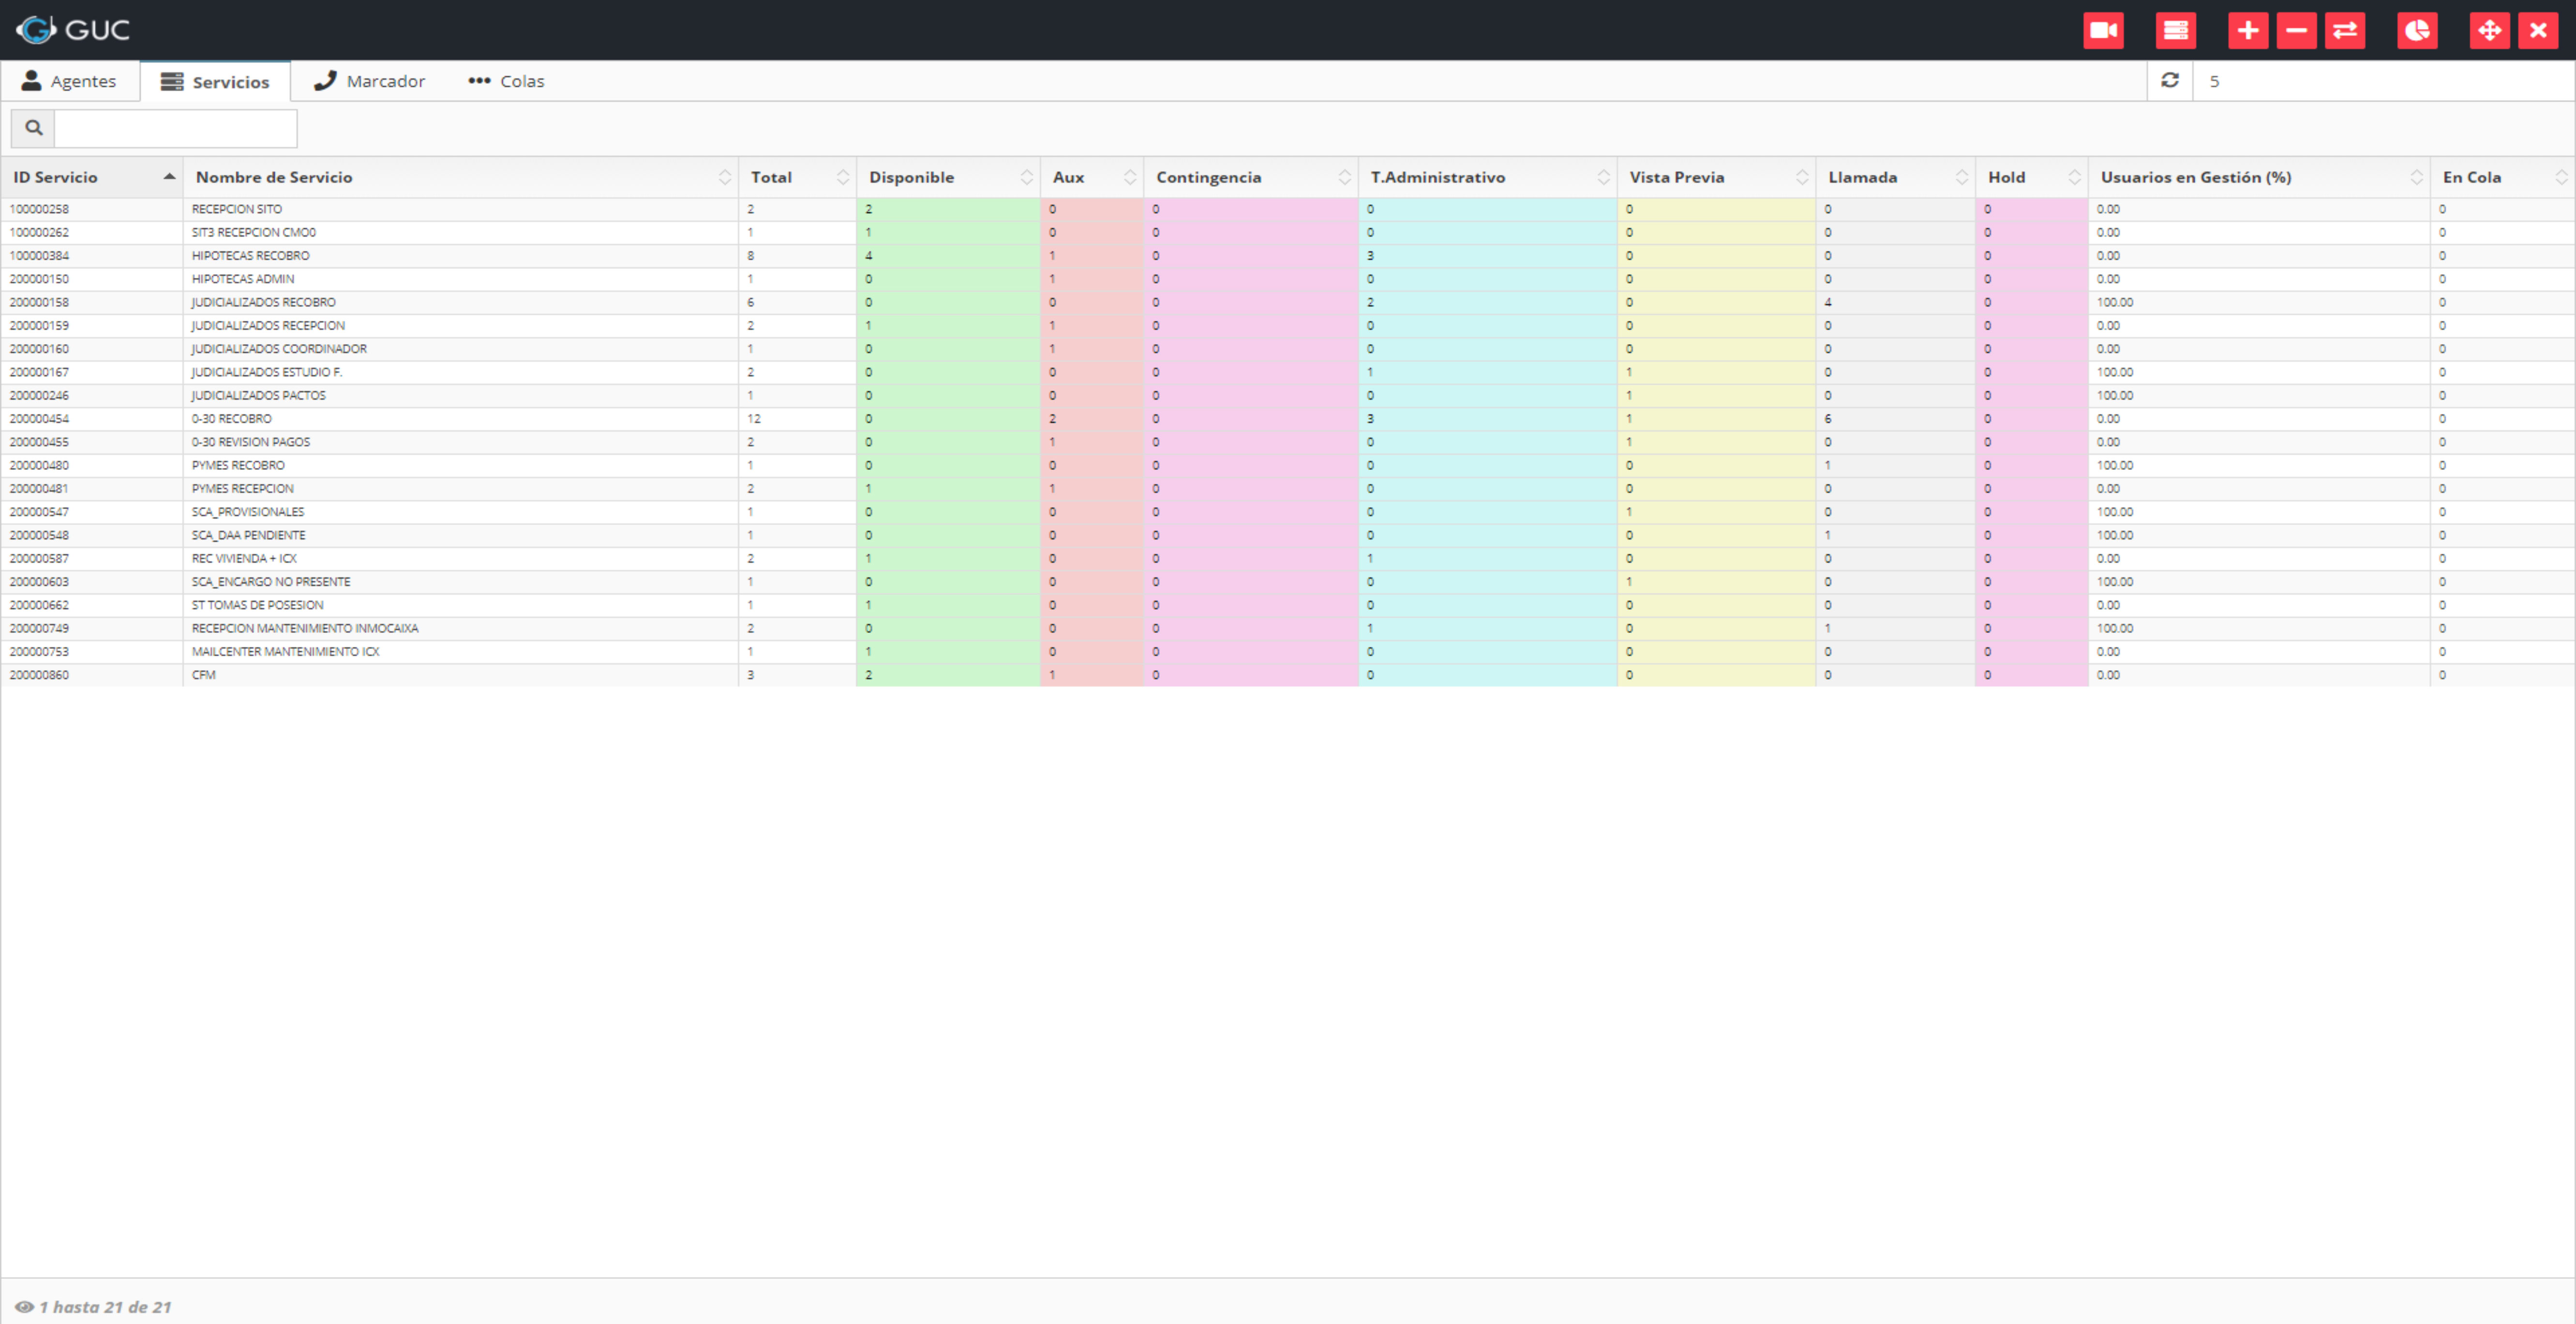Select the RECEPCION SITO service row
This screenshot has height=1324, width=2576.
pyautogui.click(x=1288, y=209)
